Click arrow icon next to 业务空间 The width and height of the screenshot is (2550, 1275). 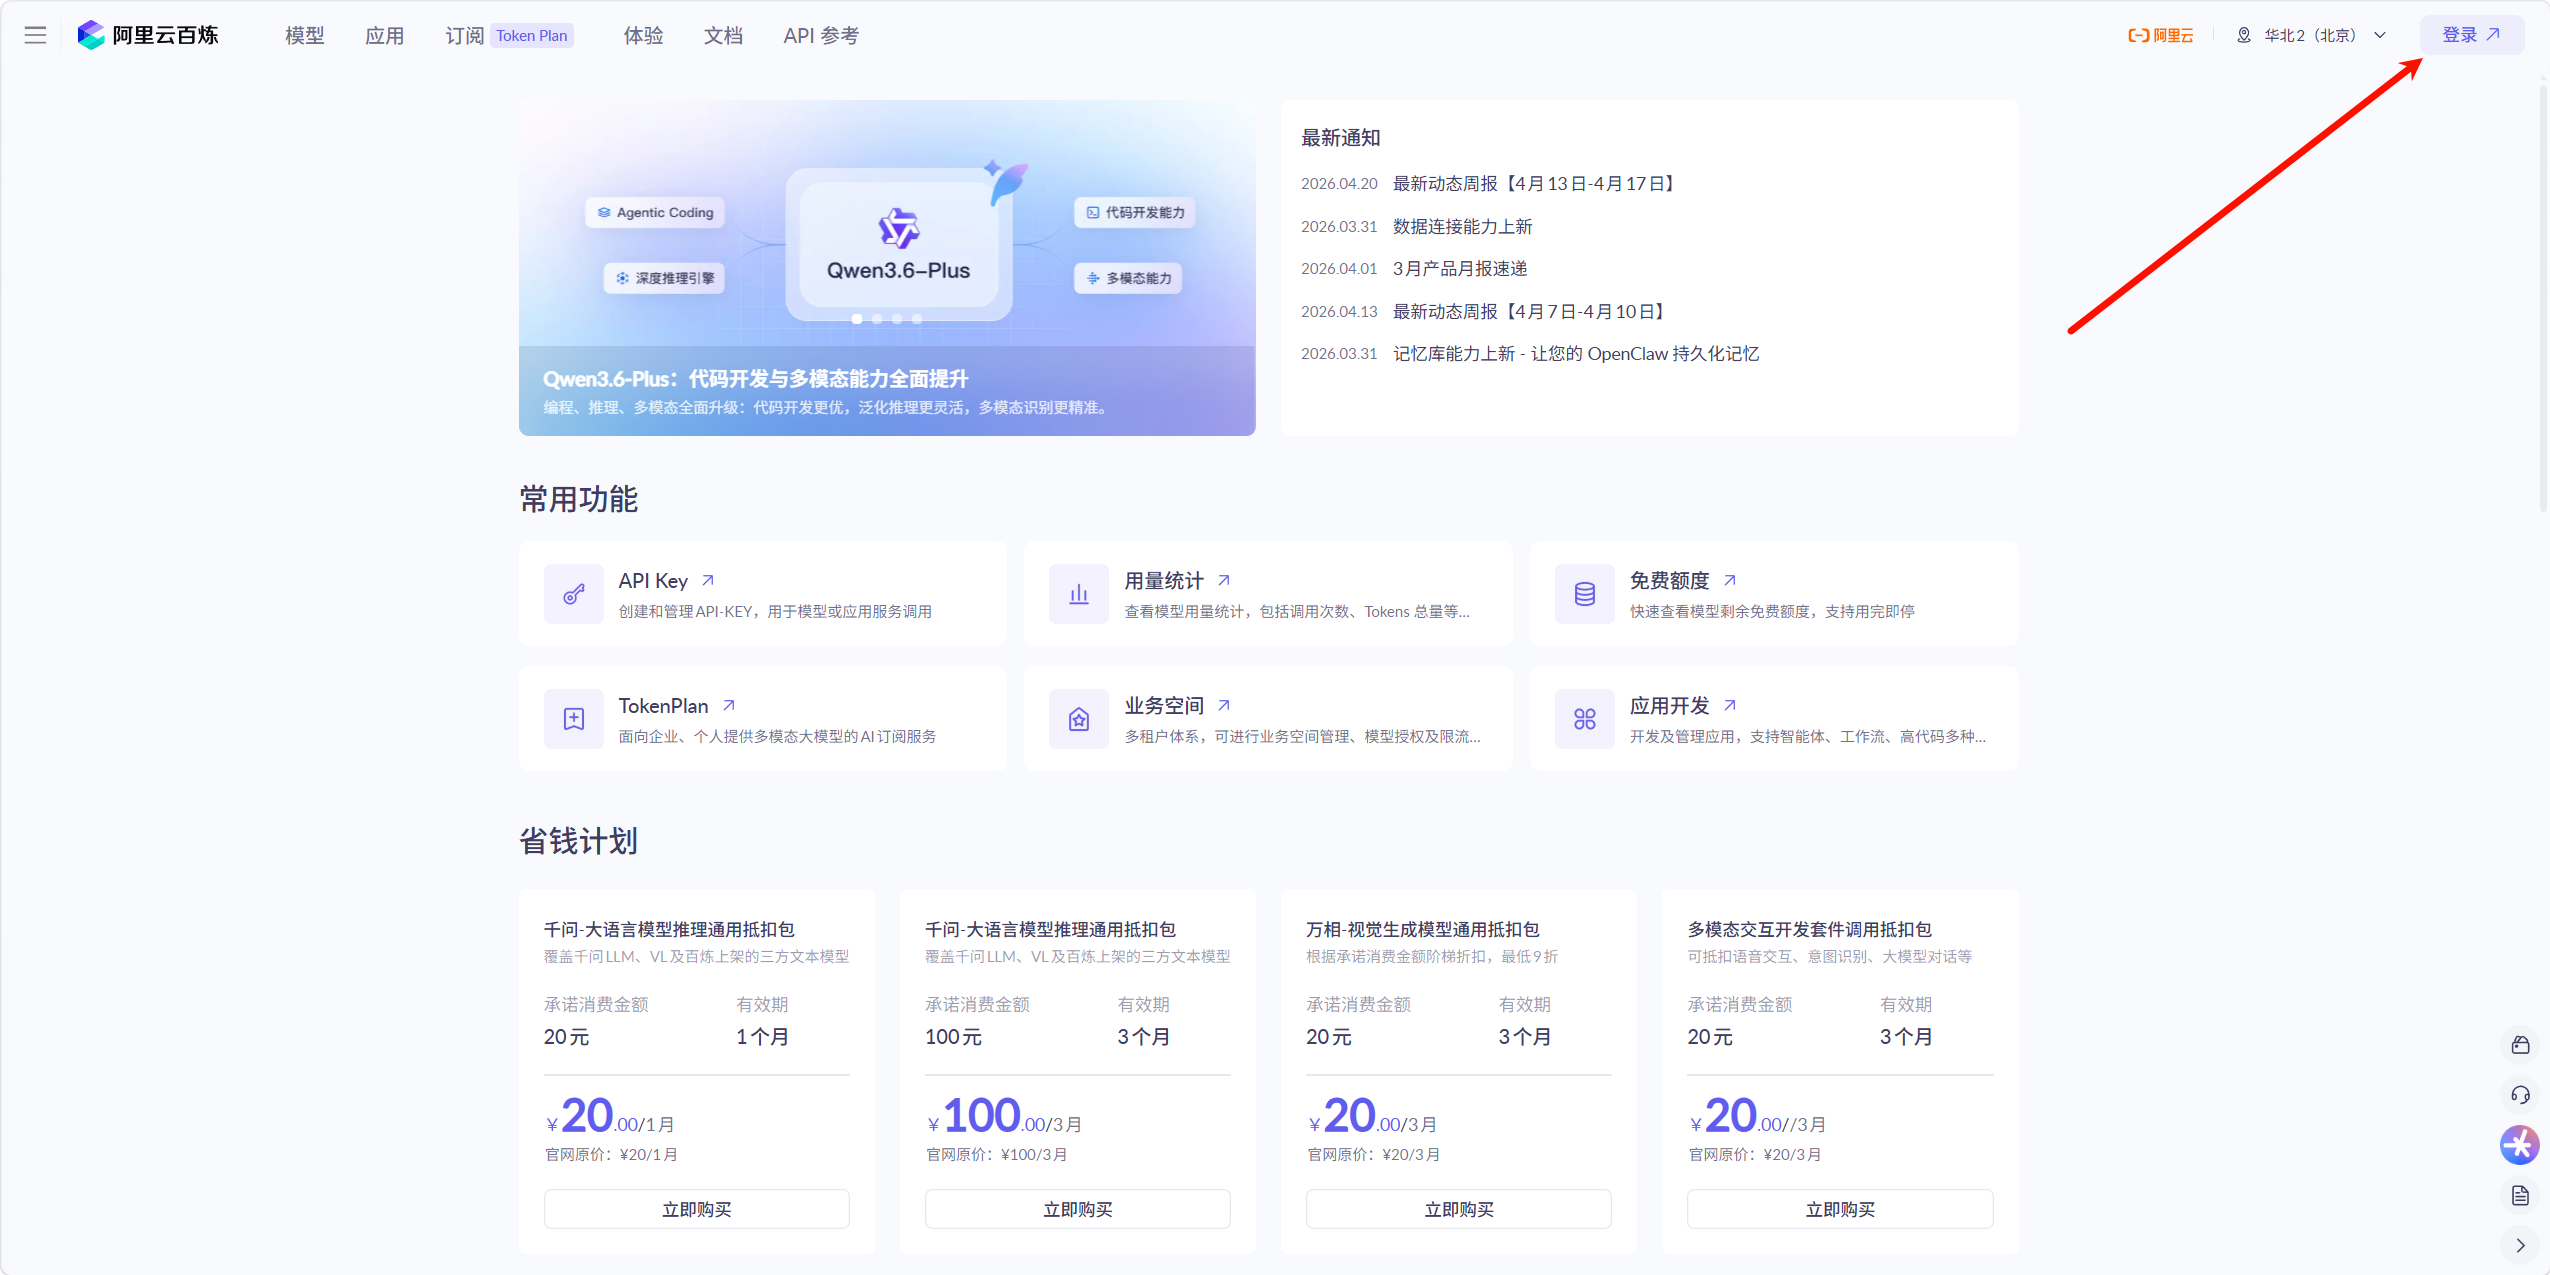pyautogui.click(x=1224, y=705)
